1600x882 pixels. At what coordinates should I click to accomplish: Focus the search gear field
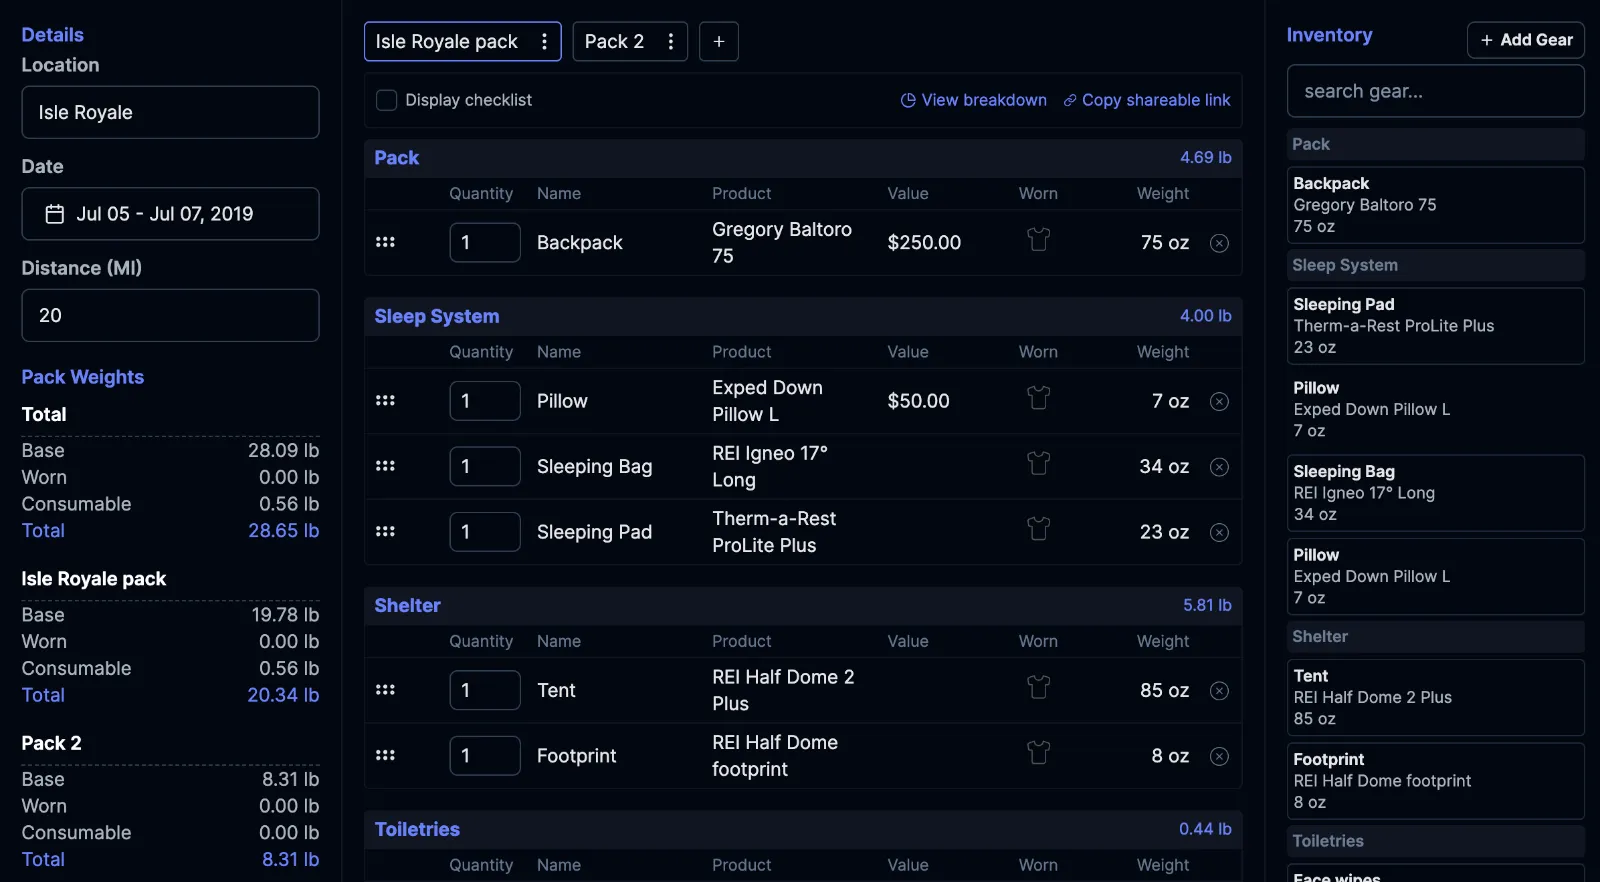1436,91
